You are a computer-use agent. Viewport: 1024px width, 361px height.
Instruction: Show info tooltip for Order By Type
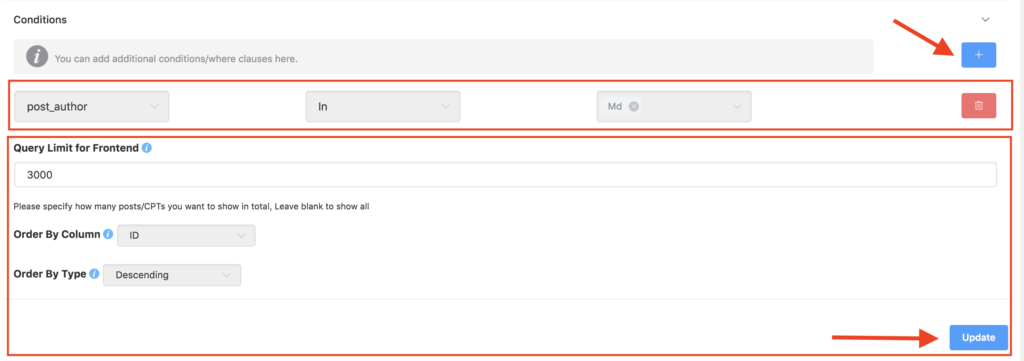pyautogui.click(x=94, y=274)
